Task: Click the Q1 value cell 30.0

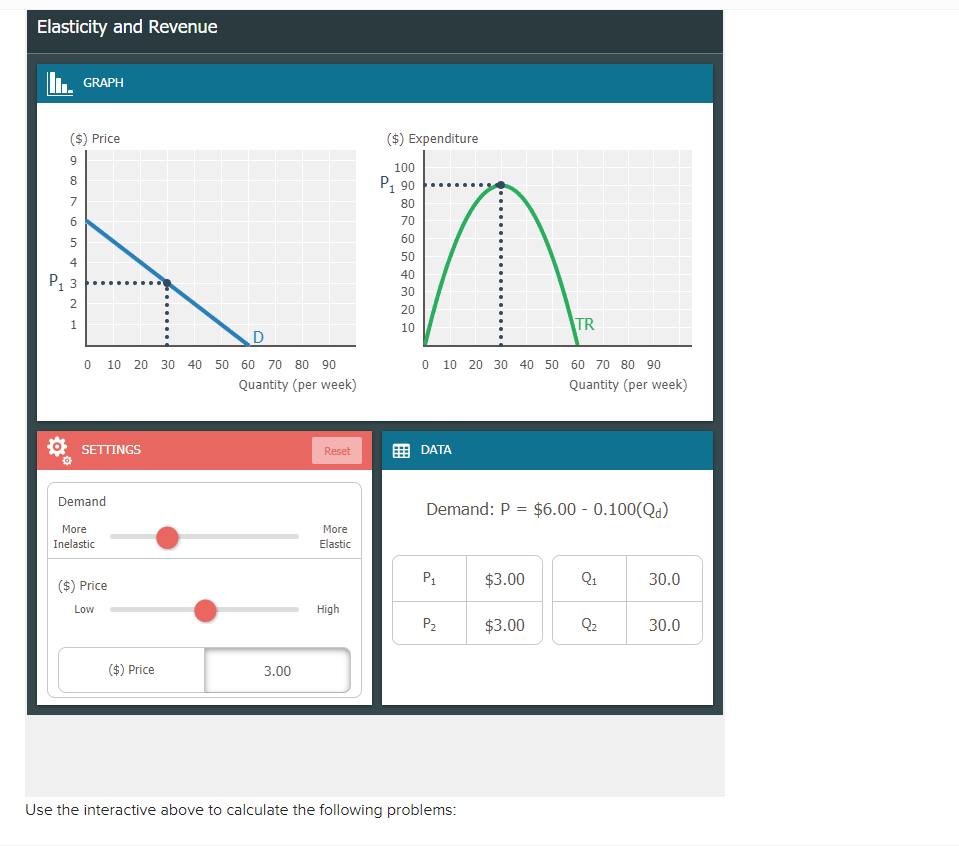Action: coord(664,579)
